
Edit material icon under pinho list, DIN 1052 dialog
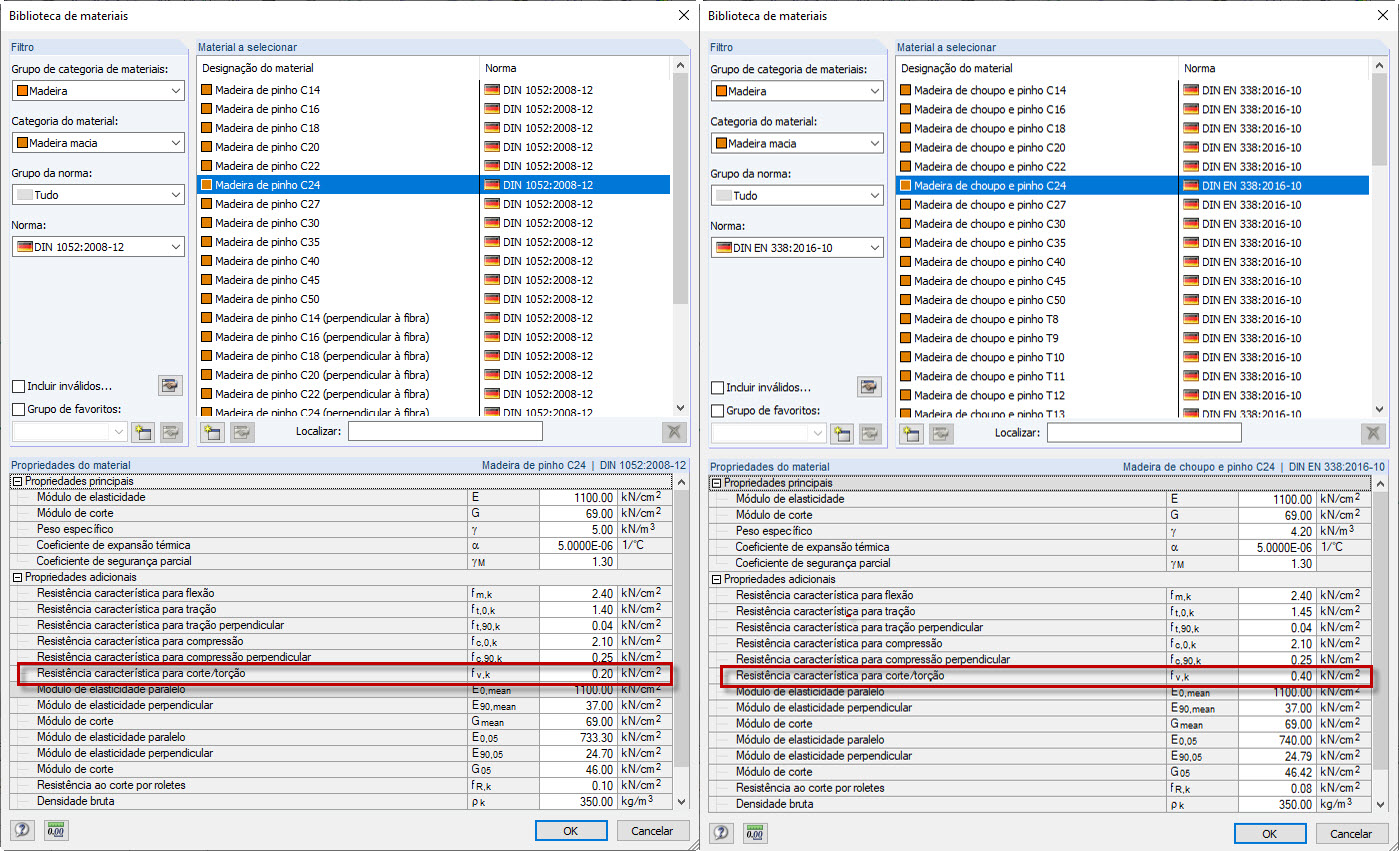pyautogui.click(x=242, y=432)
